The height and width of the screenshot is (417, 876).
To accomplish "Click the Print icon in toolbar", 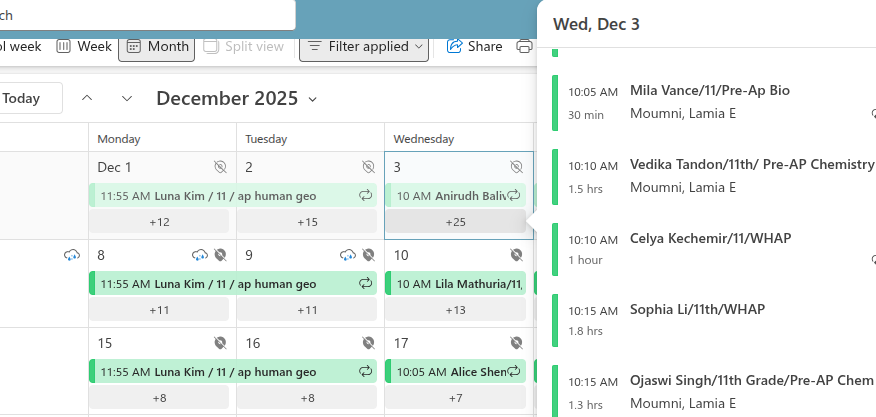I will (524, 46).
